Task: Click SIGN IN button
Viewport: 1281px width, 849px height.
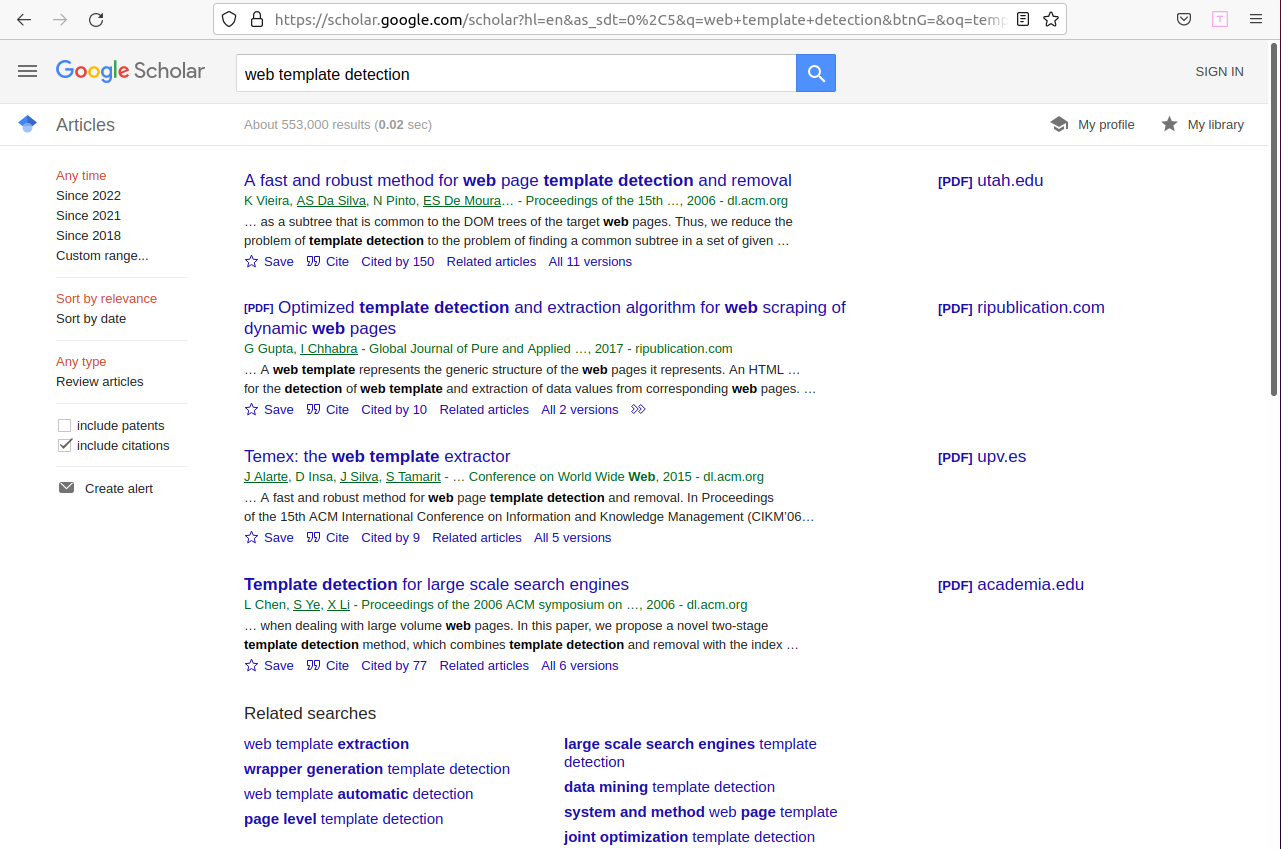Action: point(1220,72)
